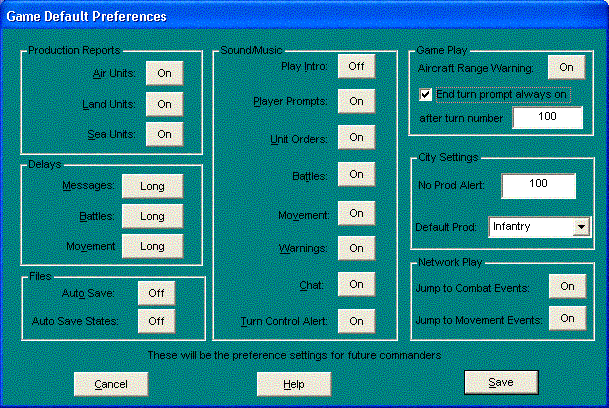Open the Default Prod dropdown
This screenshot has width=609, height=408.
pos(581,227)
